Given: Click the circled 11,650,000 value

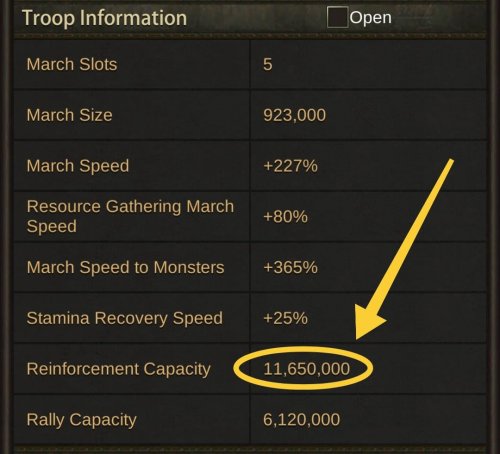Looking at the screenshot, I should point(306,369).
